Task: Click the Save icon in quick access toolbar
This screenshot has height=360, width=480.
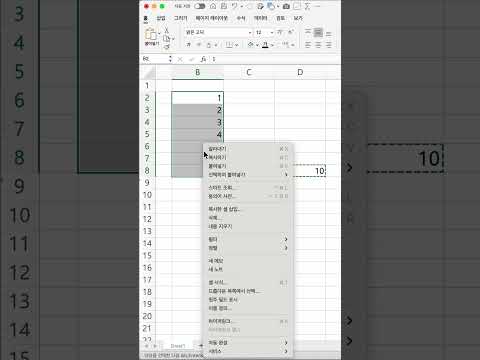Action: point(224,6)
